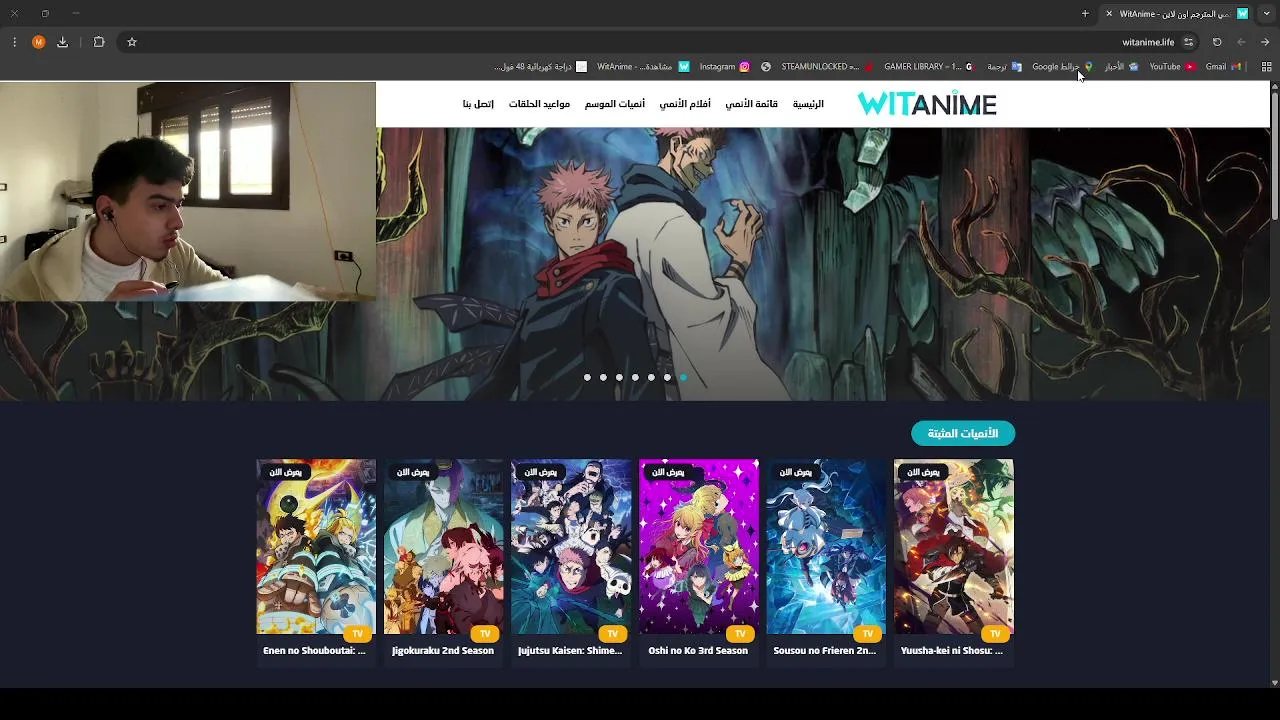Viewport: 1280px width, 720px height.
Task: Click the Enen no Shouboutai title link
Action: [314, 651]
